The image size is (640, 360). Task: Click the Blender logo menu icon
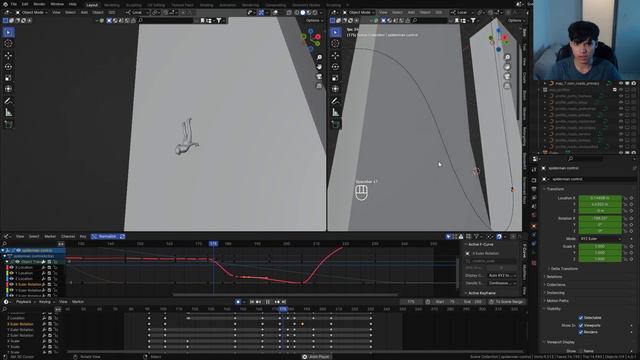(4, 4)
